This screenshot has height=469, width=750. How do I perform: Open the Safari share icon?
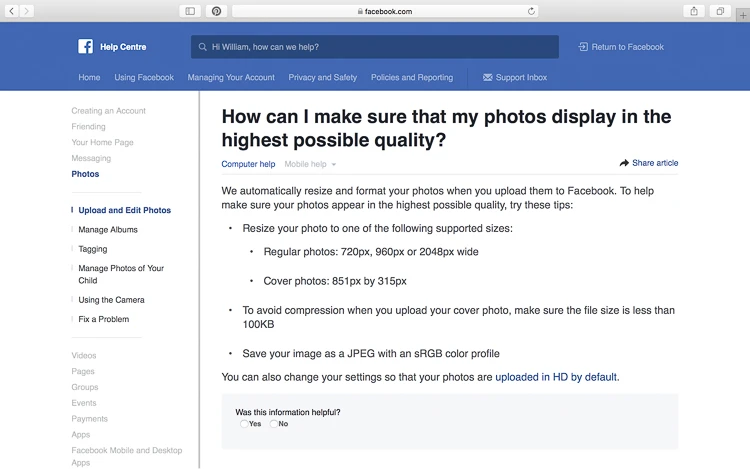(x=694, y=11)
